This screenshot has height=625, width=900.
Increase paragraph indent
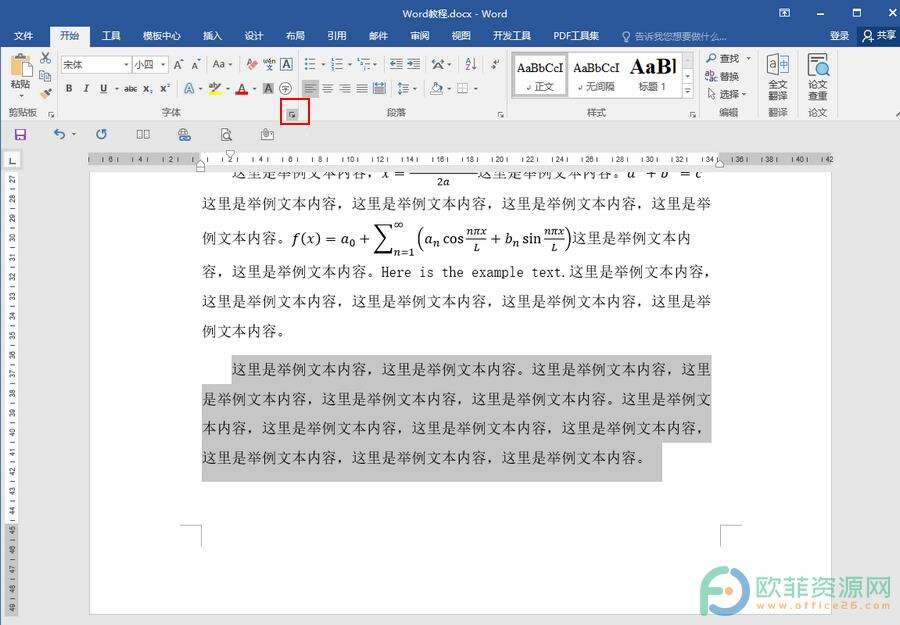(413, 64)
